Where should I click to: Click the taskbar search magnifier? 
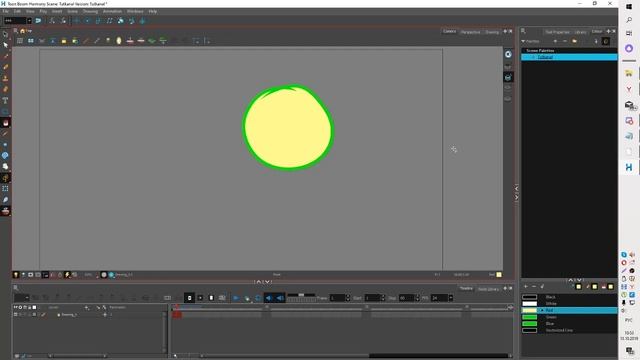coord(629,20)
